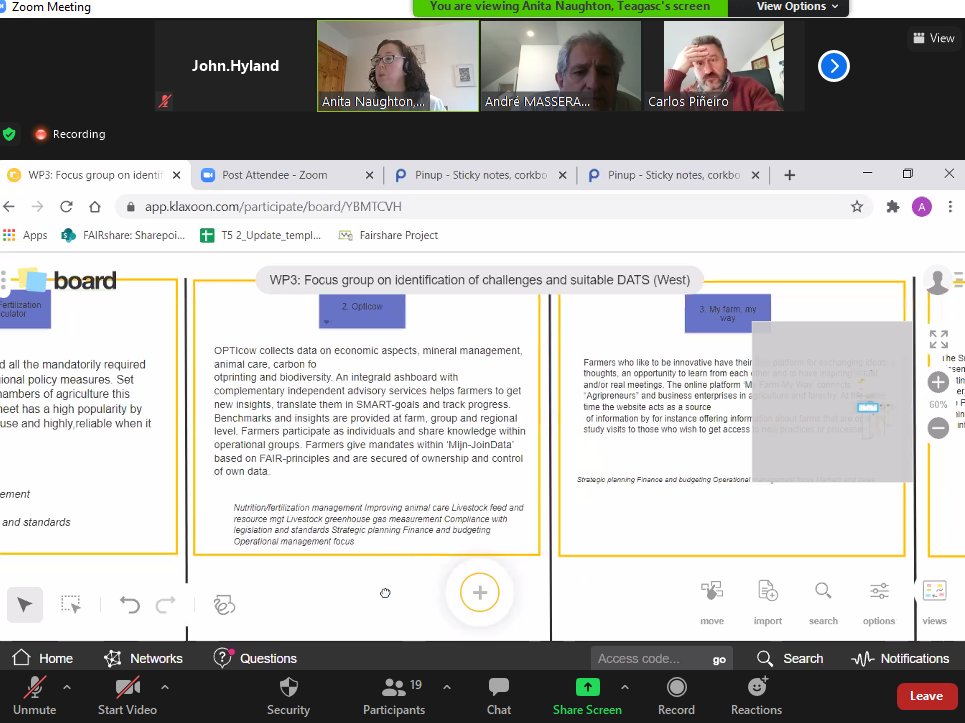
Task: Undo the last board action
Action: coord(130,604)
